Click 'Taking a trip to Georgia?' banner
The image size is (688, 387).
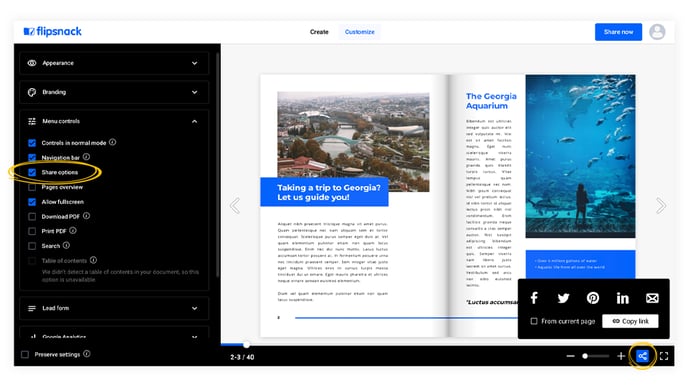(324, 192)
